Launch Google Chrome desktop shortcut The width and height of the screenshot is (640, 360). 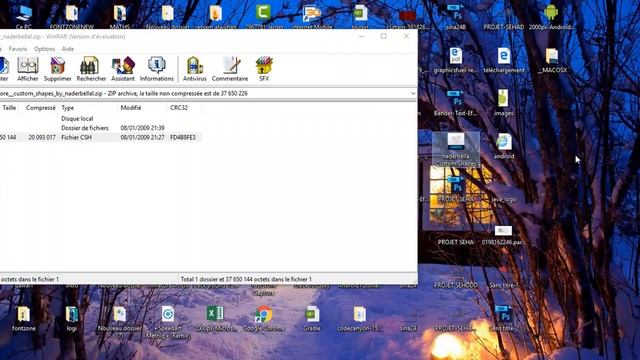(x=264, y=318)
